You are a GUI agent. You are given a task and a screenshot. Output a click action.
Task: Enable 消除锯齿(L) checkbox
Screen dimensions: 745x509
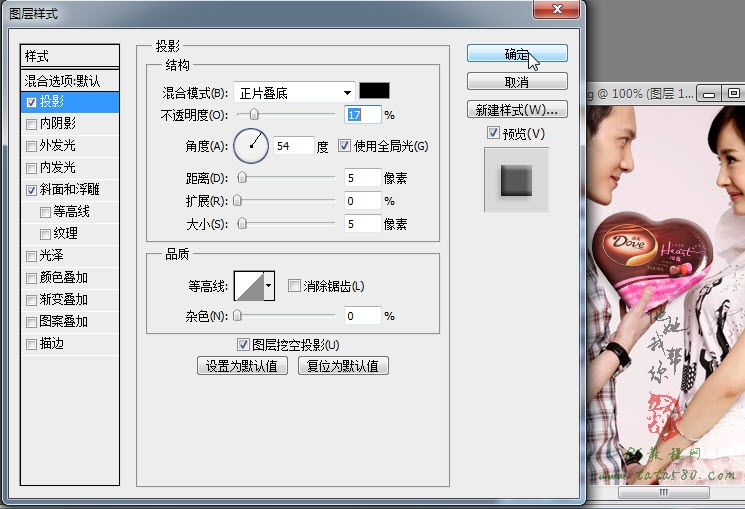coord(294,286)
